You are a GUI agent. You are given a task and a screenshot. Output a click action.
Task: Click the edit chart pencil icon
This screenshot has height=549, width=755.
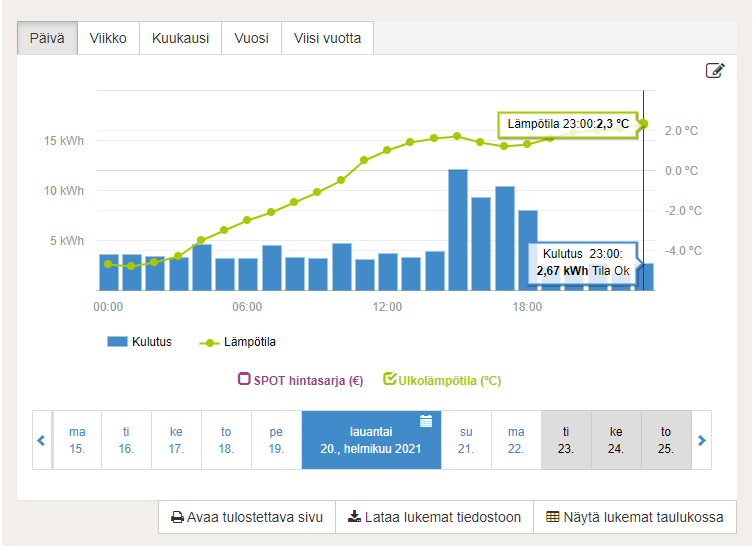click(714, 70)
